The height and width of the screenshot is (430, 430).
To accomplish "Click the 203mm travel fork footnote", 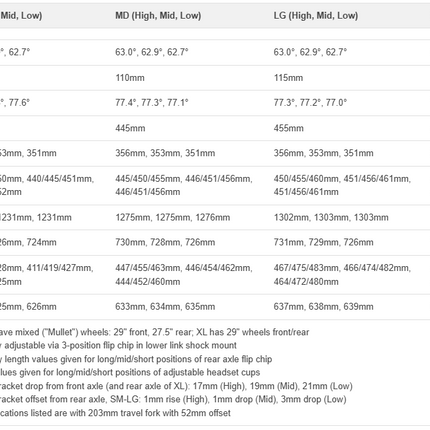I will pyautogui.click(x=115, y=413).
